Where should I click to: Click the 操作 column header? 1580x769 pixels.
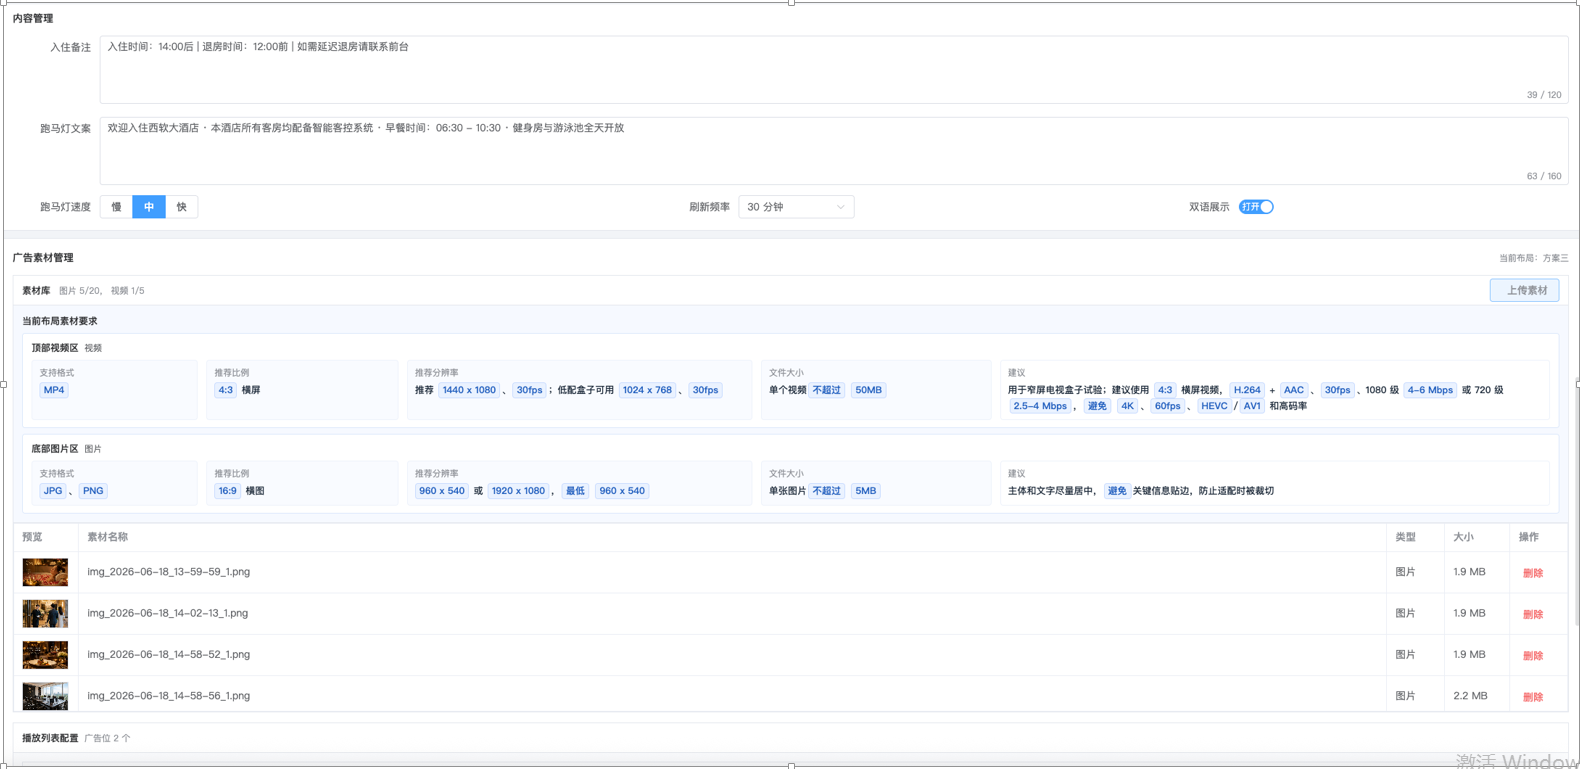[1528, 537]
